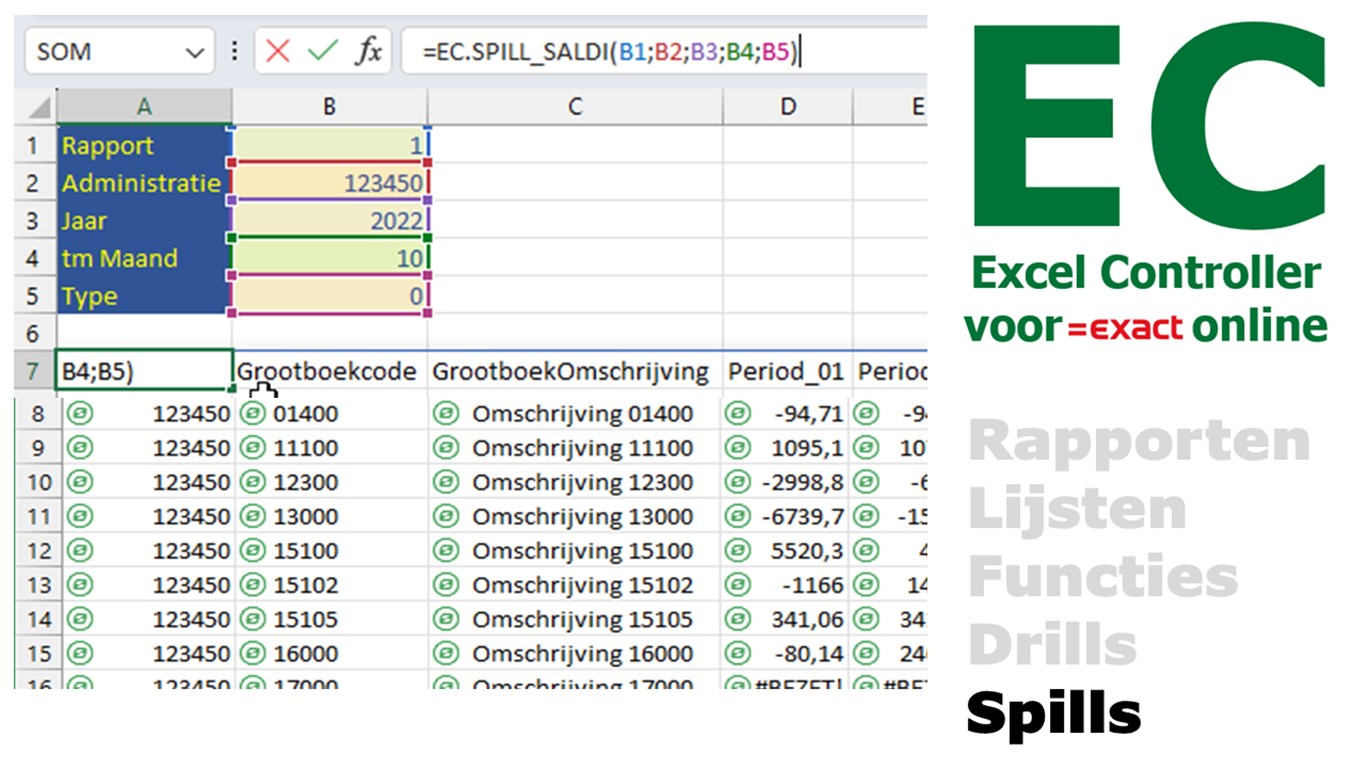This screenshot has height=768, width=1366.
Task: Click the Type label cell
Action: (145, 296)
